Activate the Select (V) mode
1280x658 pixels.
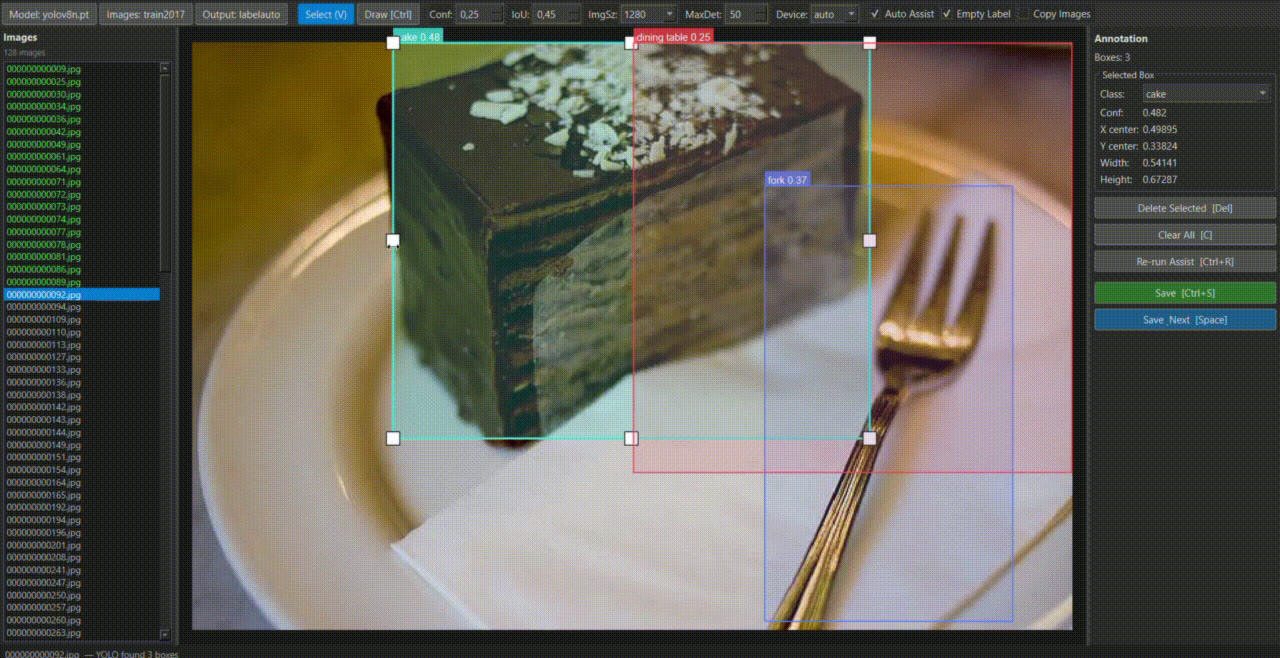click(x=326, y=14)
